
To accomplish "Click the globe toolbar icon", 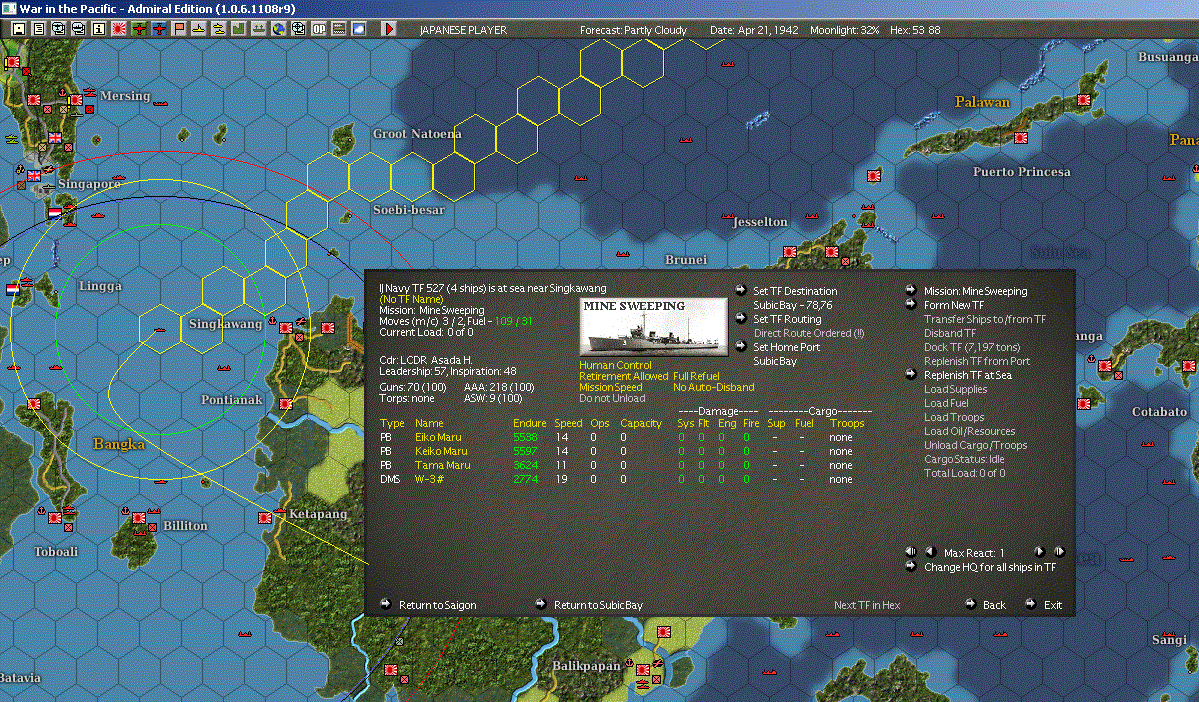I will point(279,29).
